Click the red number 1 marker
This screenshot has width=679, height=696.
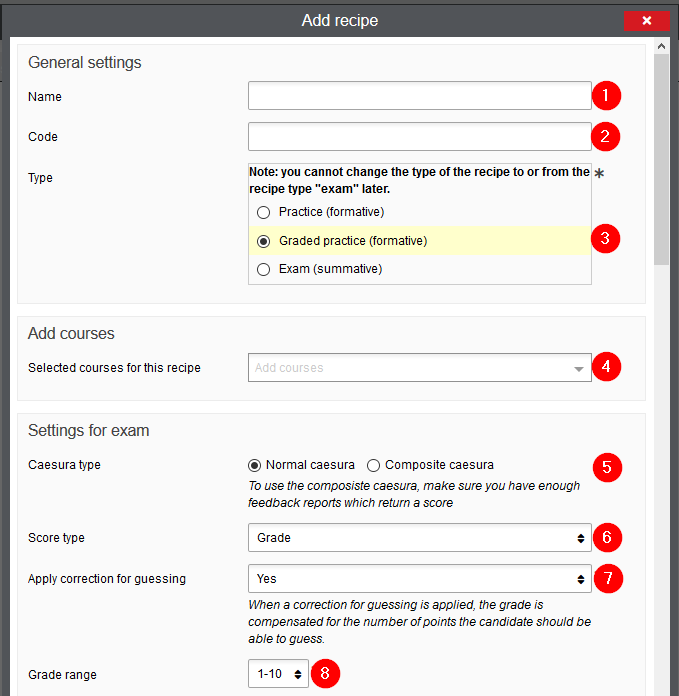click(606, 96)
